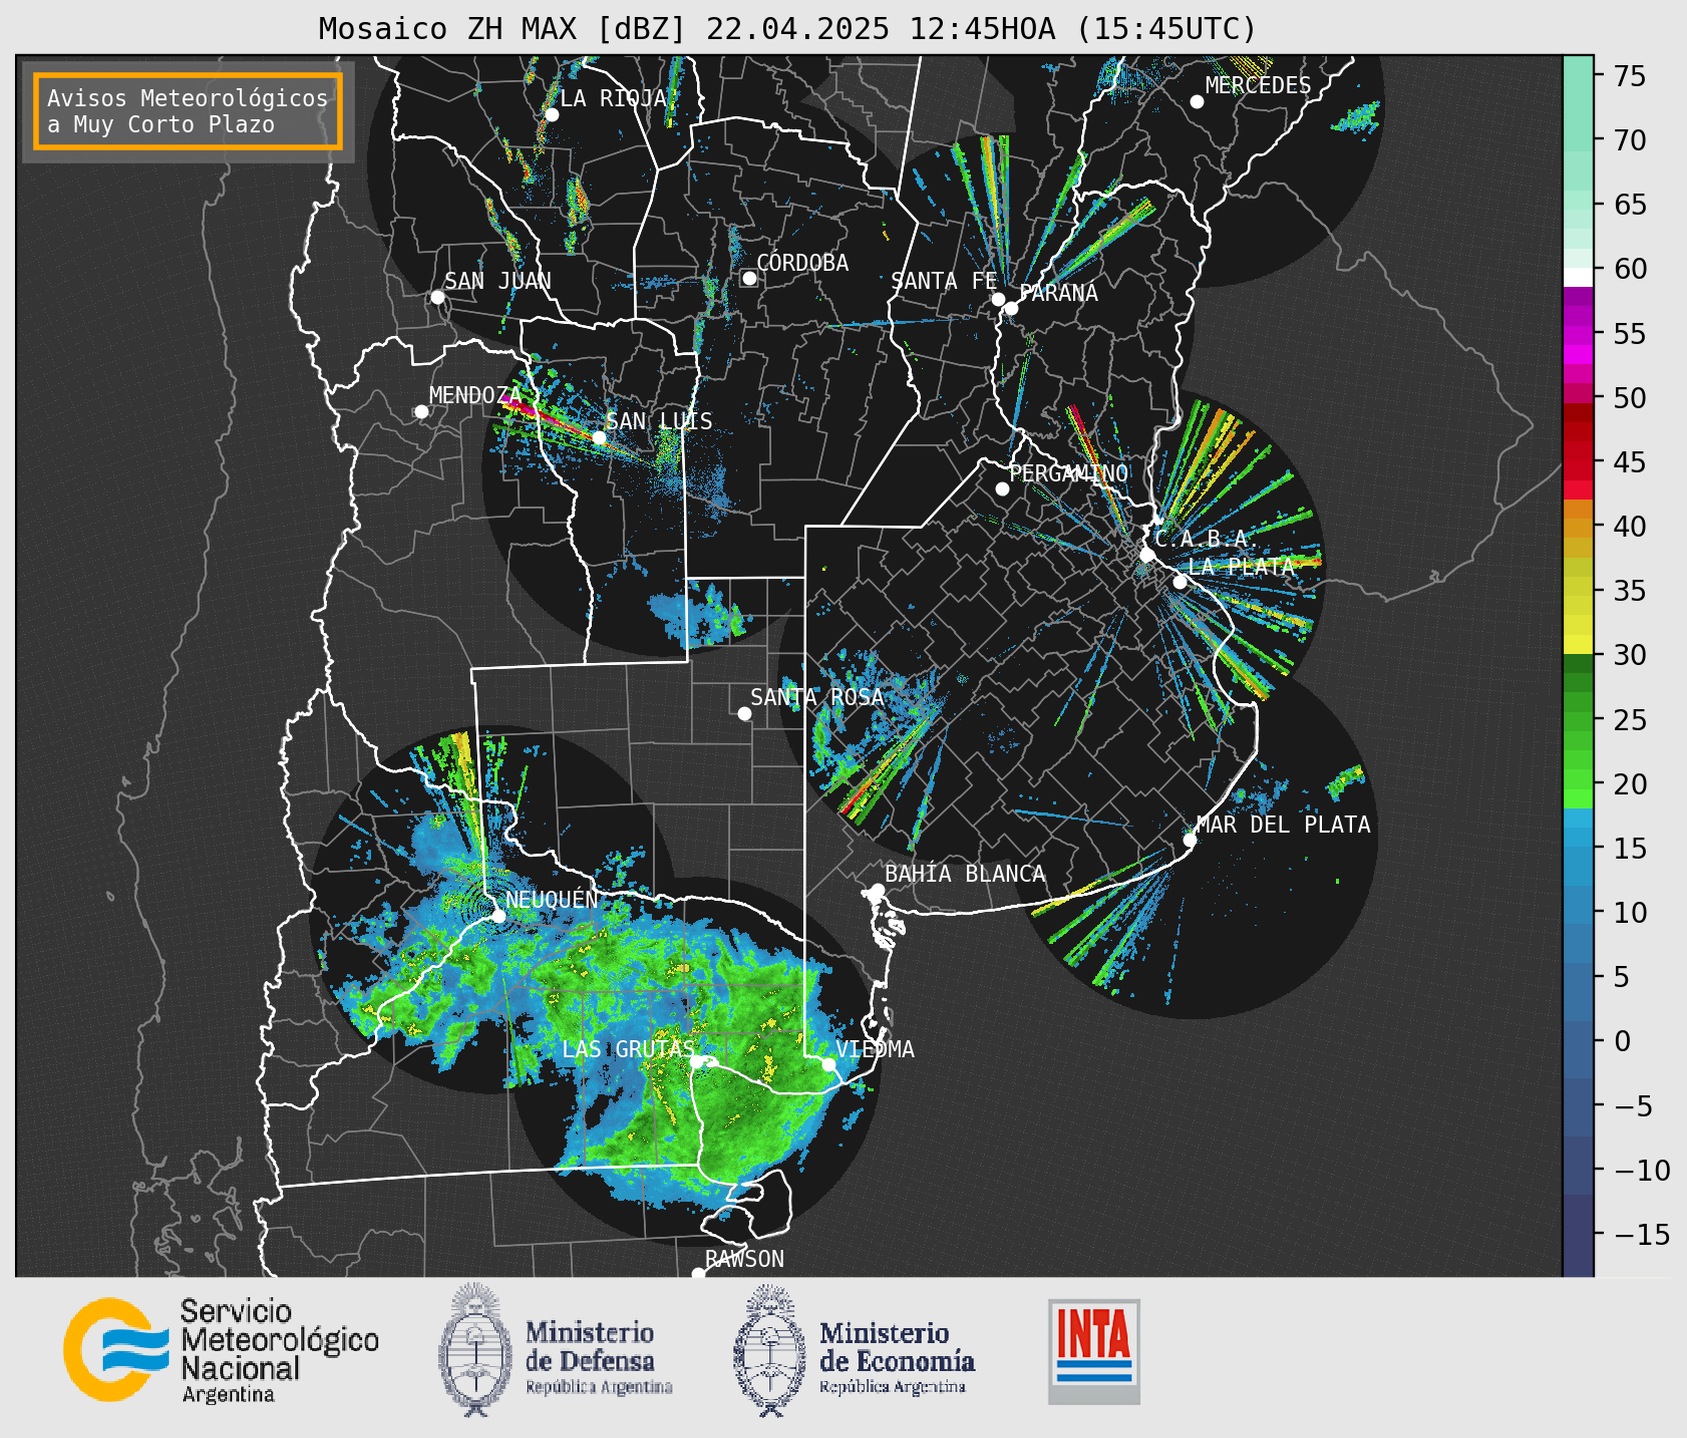This screenshot has width=1687, height=1438.
Task: Select the Rawson city marker
Action: (x=698, y=1274)
